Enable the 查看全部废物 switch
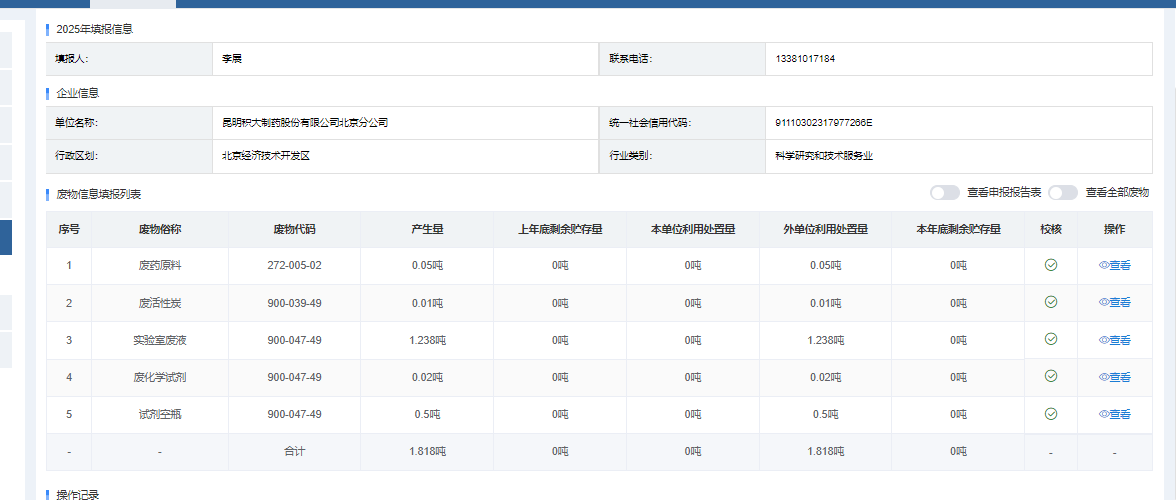This screenshot has height=500, width=1176. click(x=1062, y=192)
